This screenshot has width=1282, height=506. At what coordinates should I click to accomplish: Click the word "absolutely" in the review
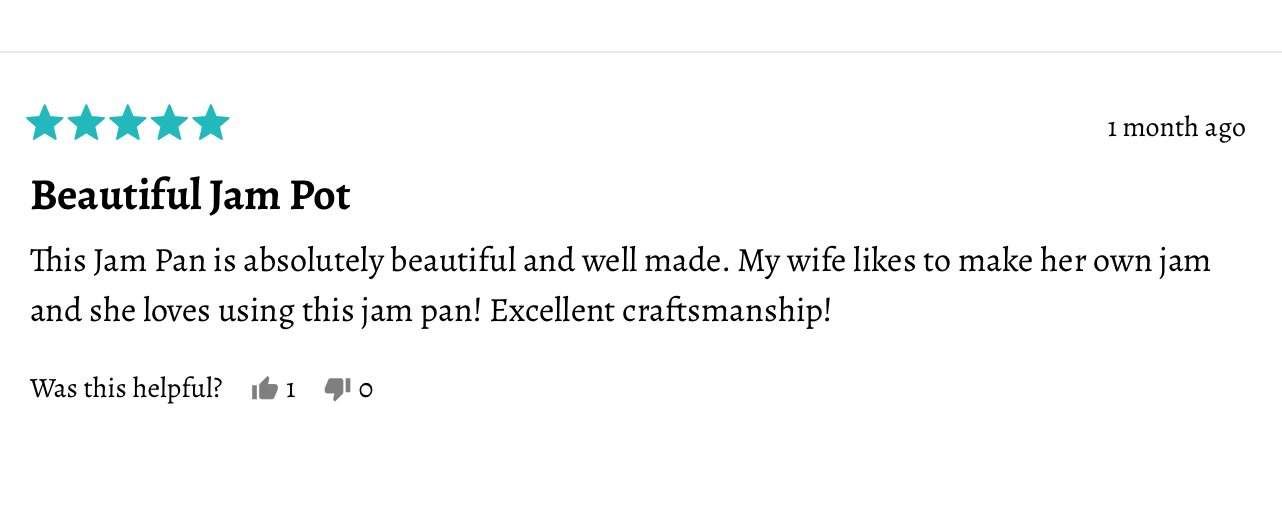click(x=313, y=262)
